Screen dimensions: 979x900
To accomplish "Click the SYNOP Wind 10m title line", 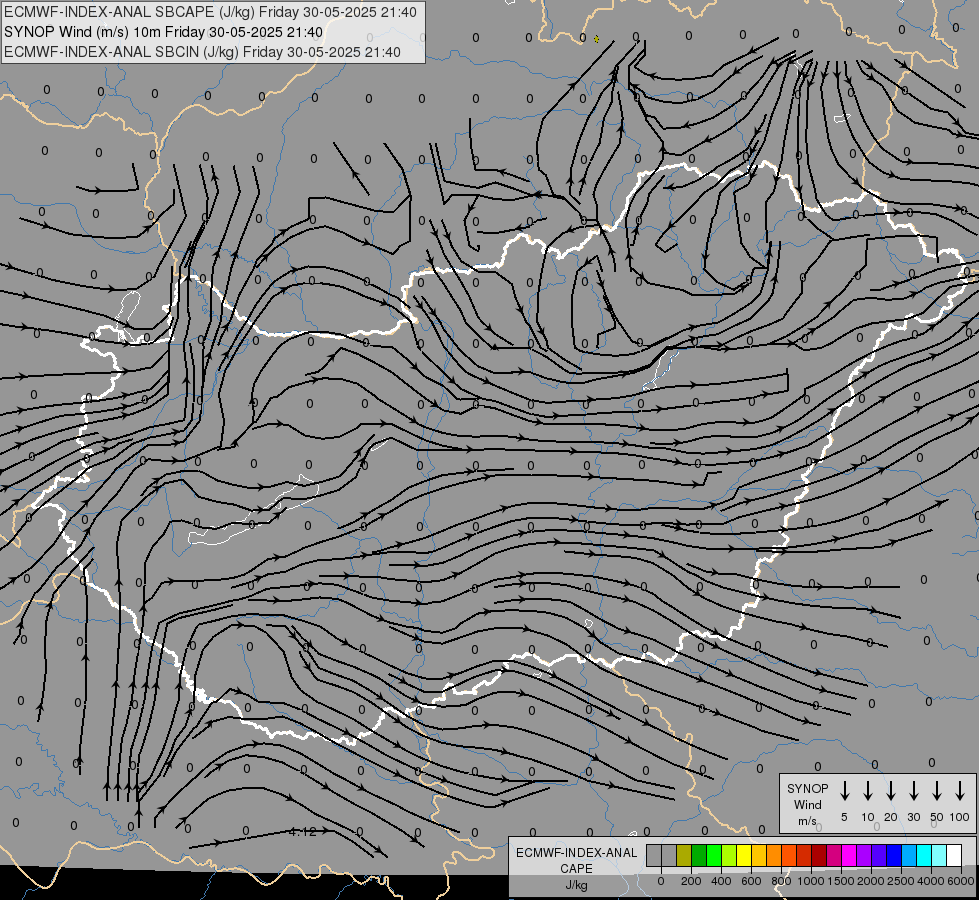I will click(163, 32).
